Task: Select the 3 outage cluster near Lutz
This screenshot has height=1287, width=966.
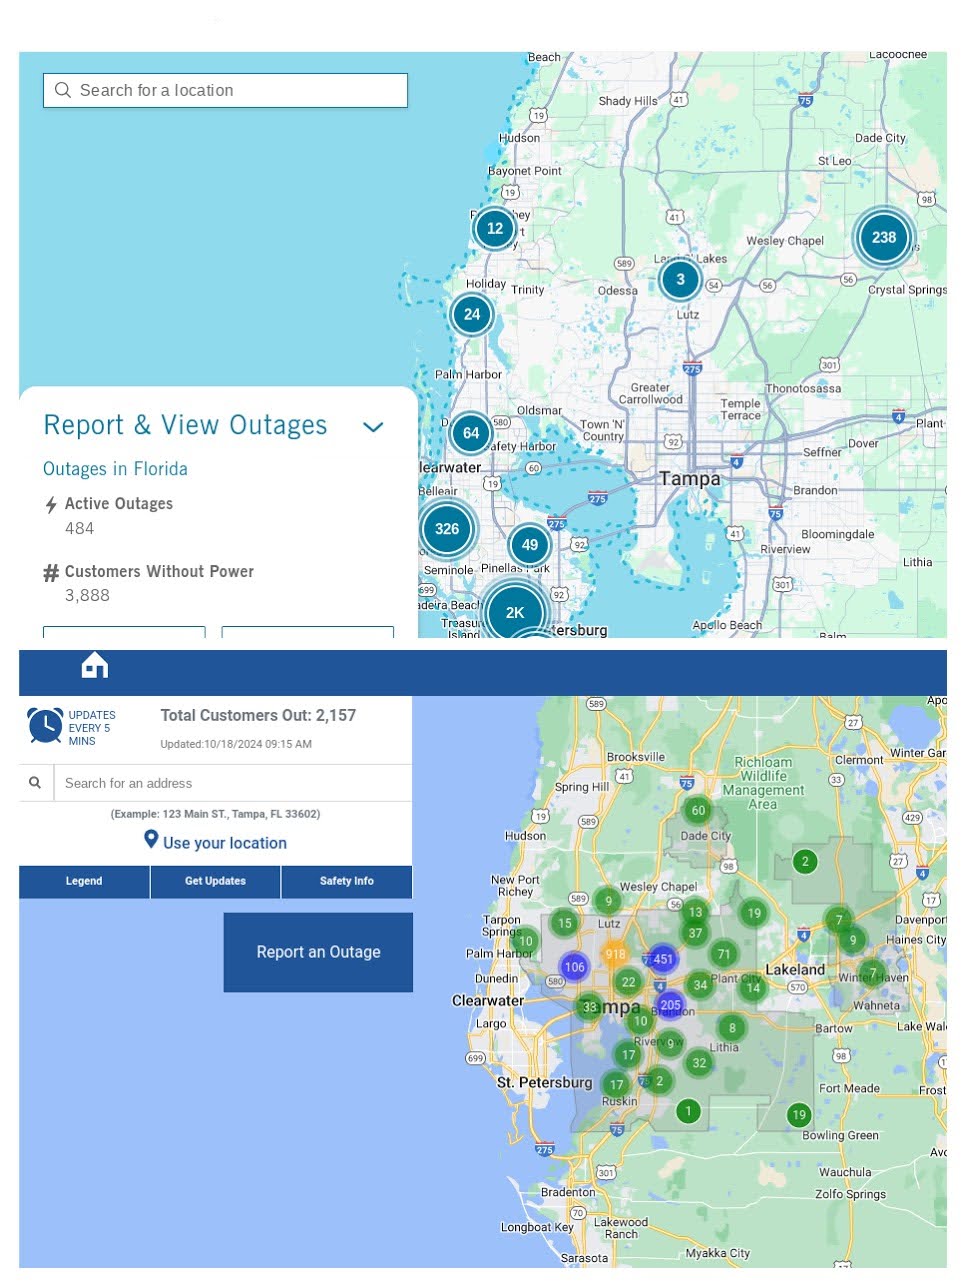Action: point(681,279)
